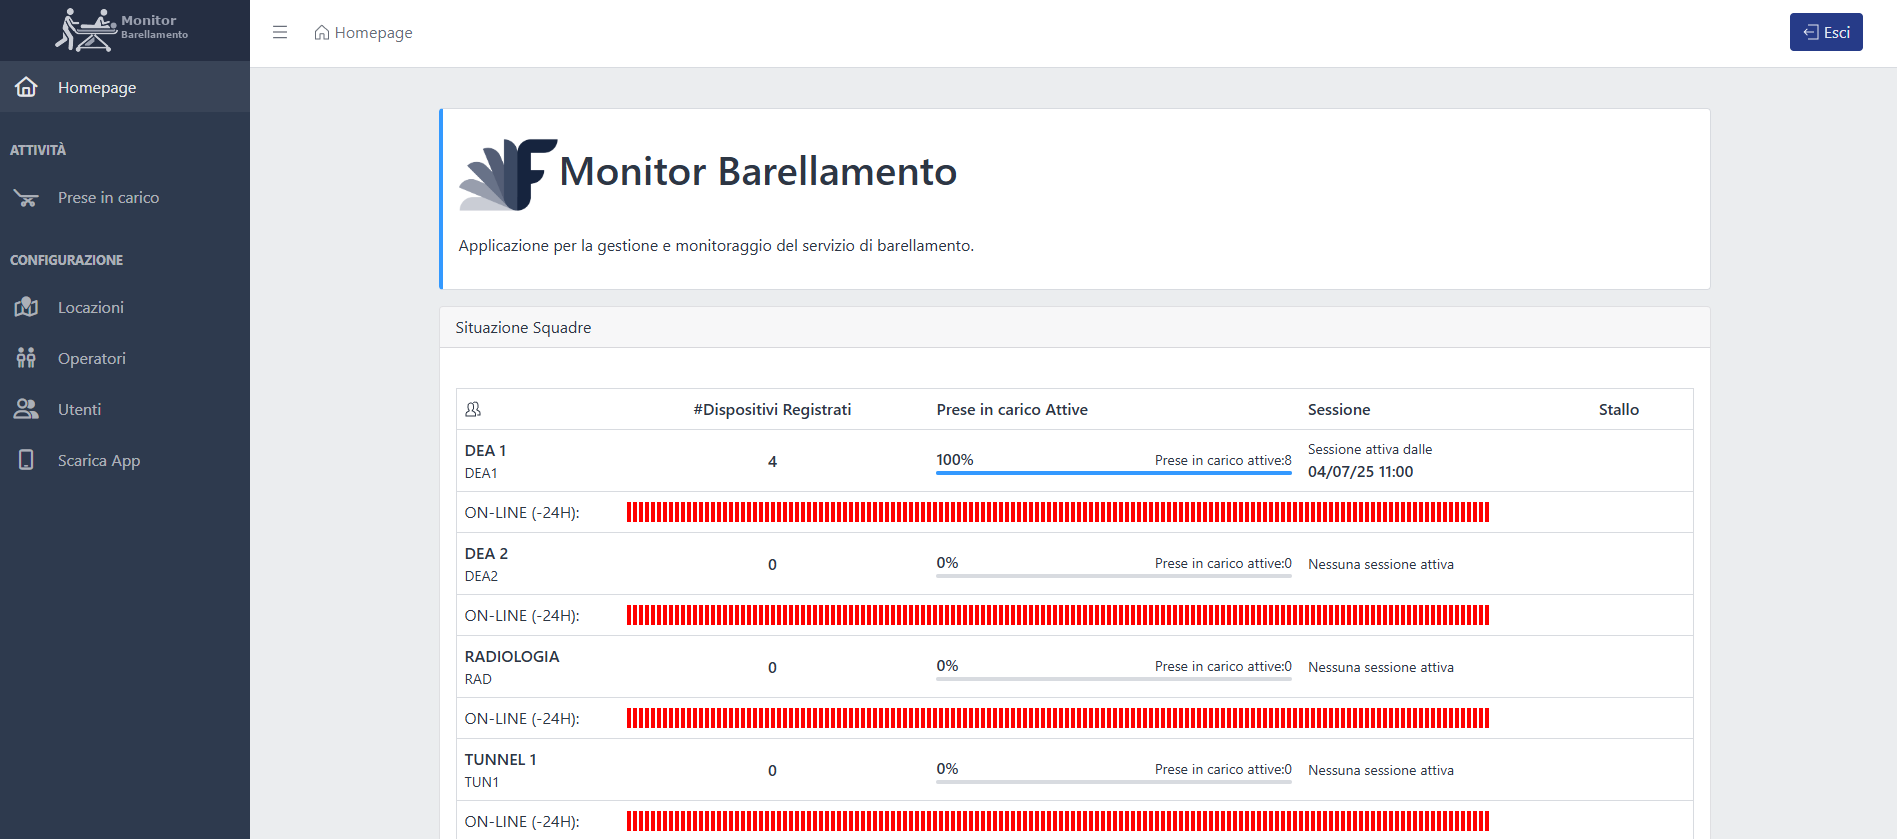Select the RADIOLOGIA squad name
This screenshot has width=1897, height=839.
[x=512, y=657]
